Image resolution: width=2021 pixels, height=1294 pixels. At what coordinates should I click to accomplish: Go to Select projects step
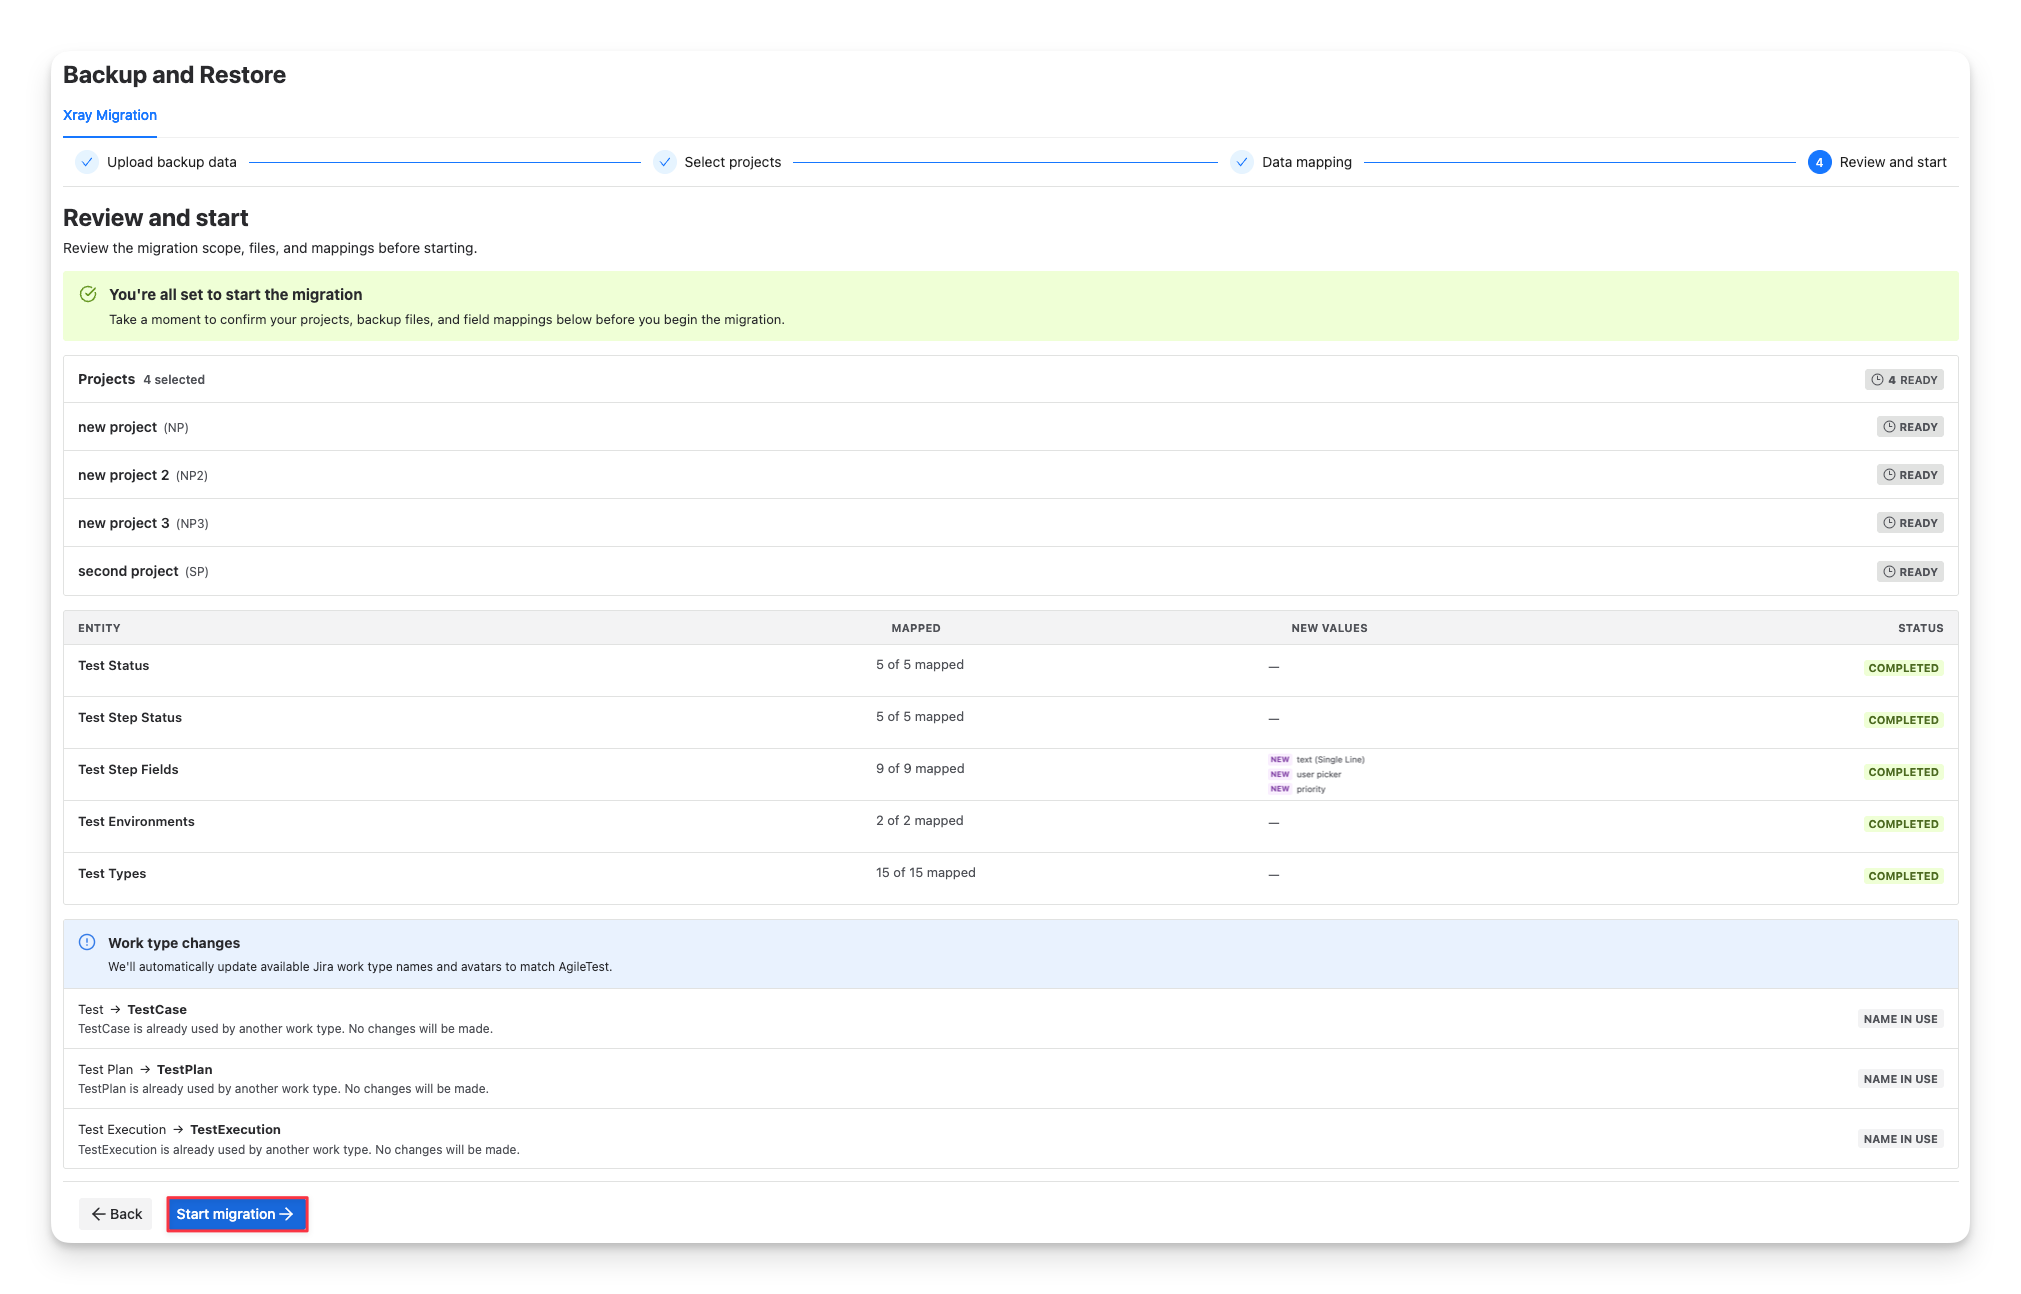click(733, 162)
